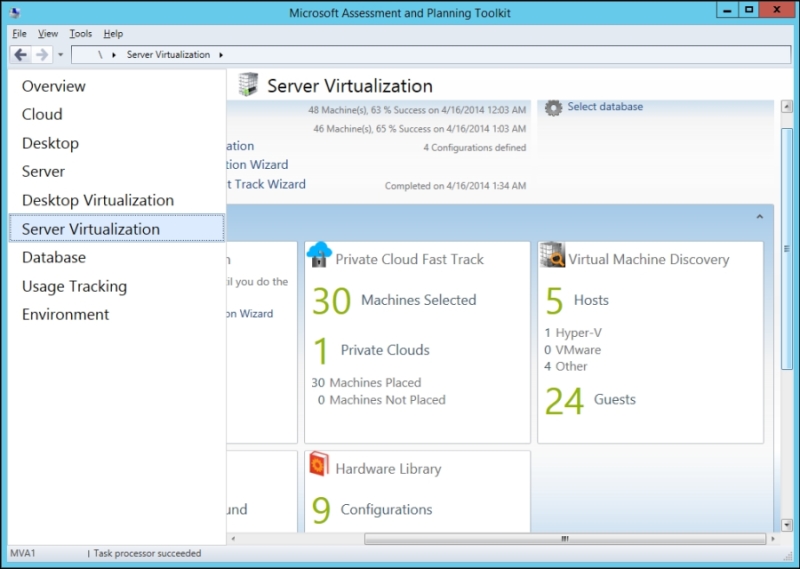Select Desktop Virtualization in navigation list
The height and width of the screenshot is (569, 800).
point(97,200)
